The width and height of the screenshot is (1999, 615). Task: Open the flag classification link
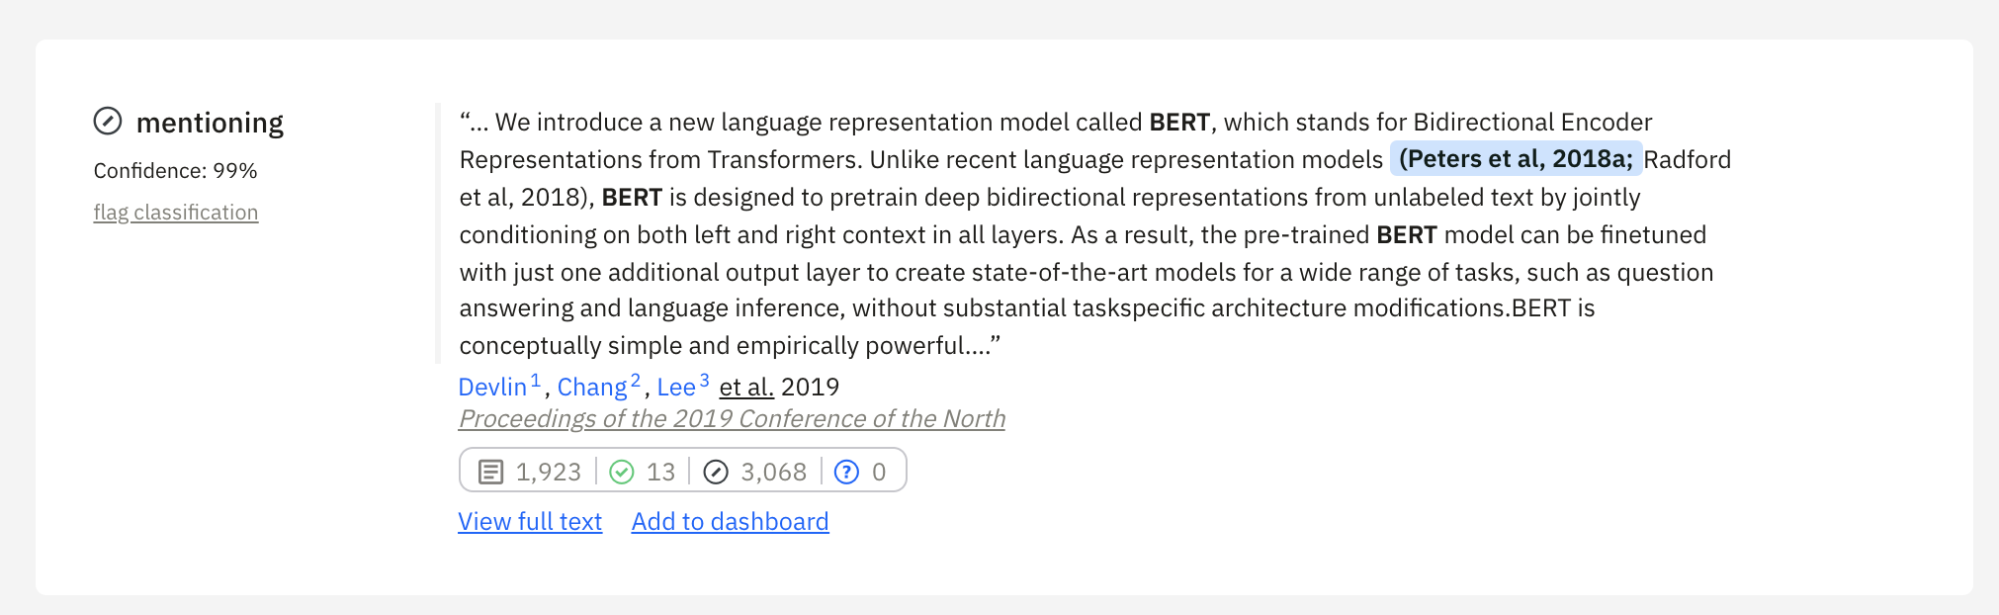pyautogui.click(x=176, y=213)
